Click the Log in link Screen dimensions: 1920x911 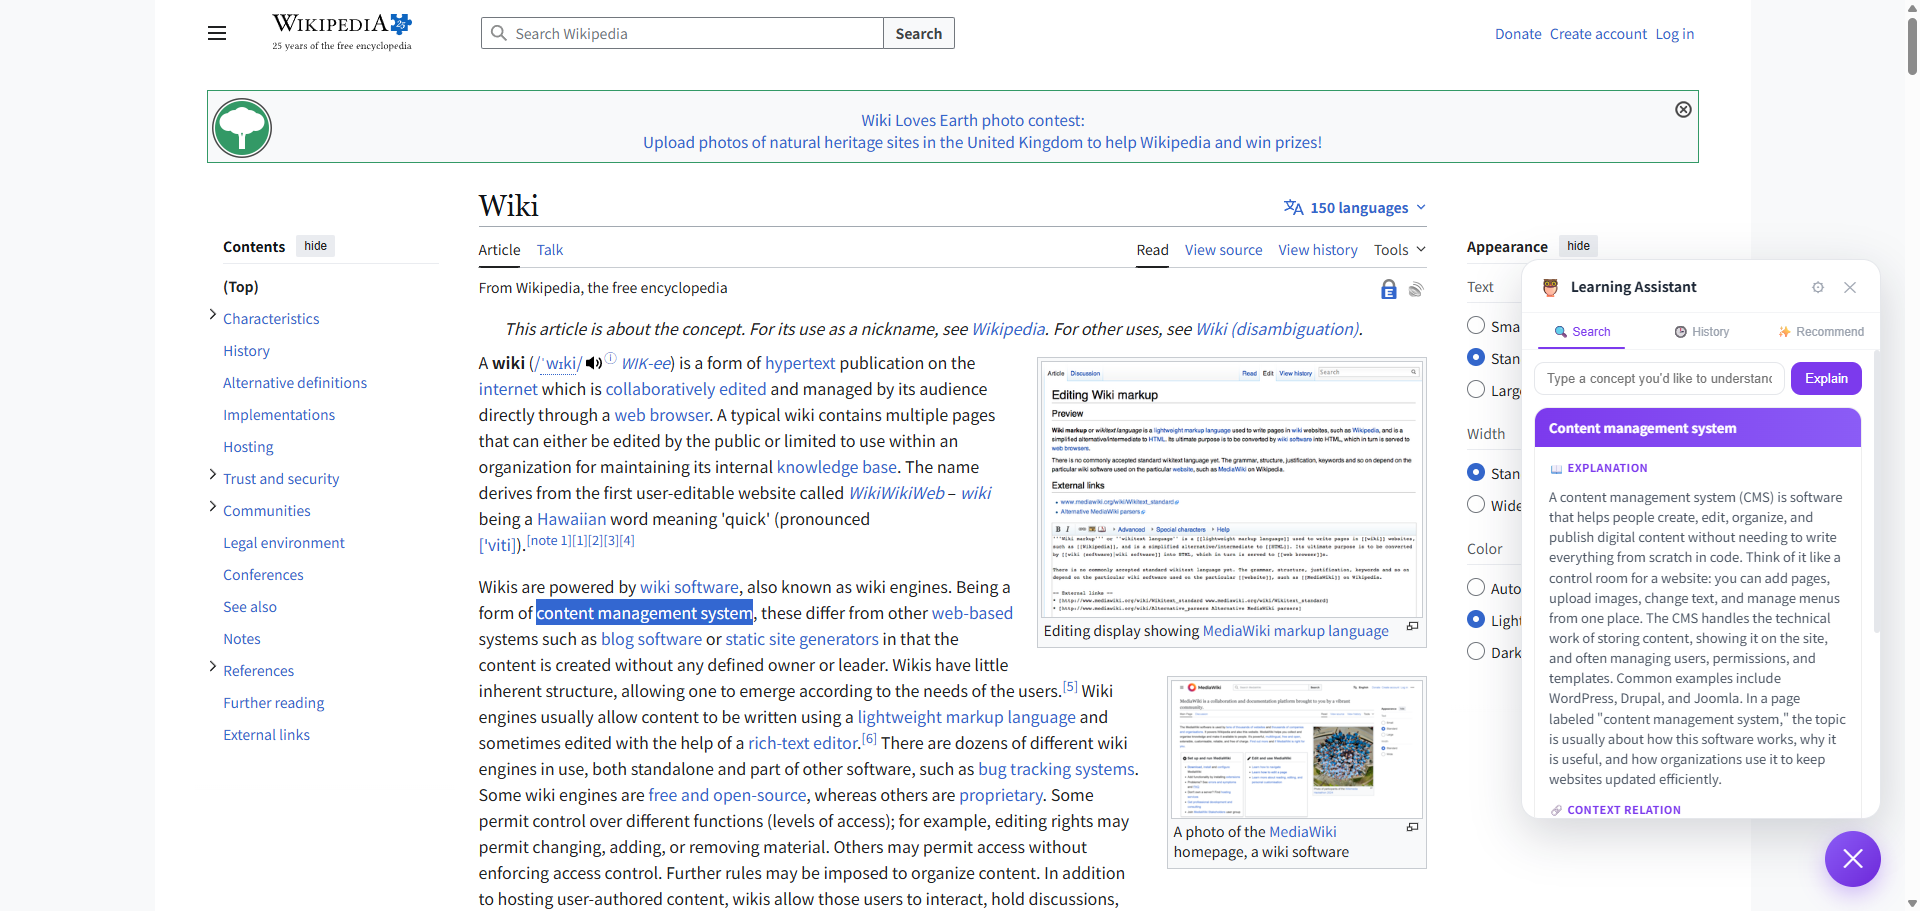[x=1674, y=34]
